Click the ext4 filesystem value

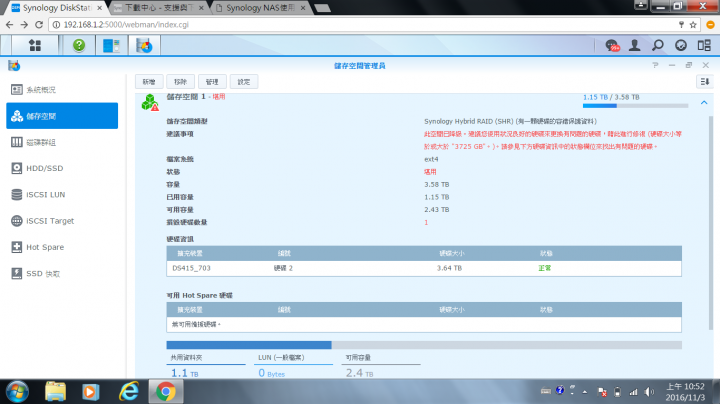tap(431, 159)
